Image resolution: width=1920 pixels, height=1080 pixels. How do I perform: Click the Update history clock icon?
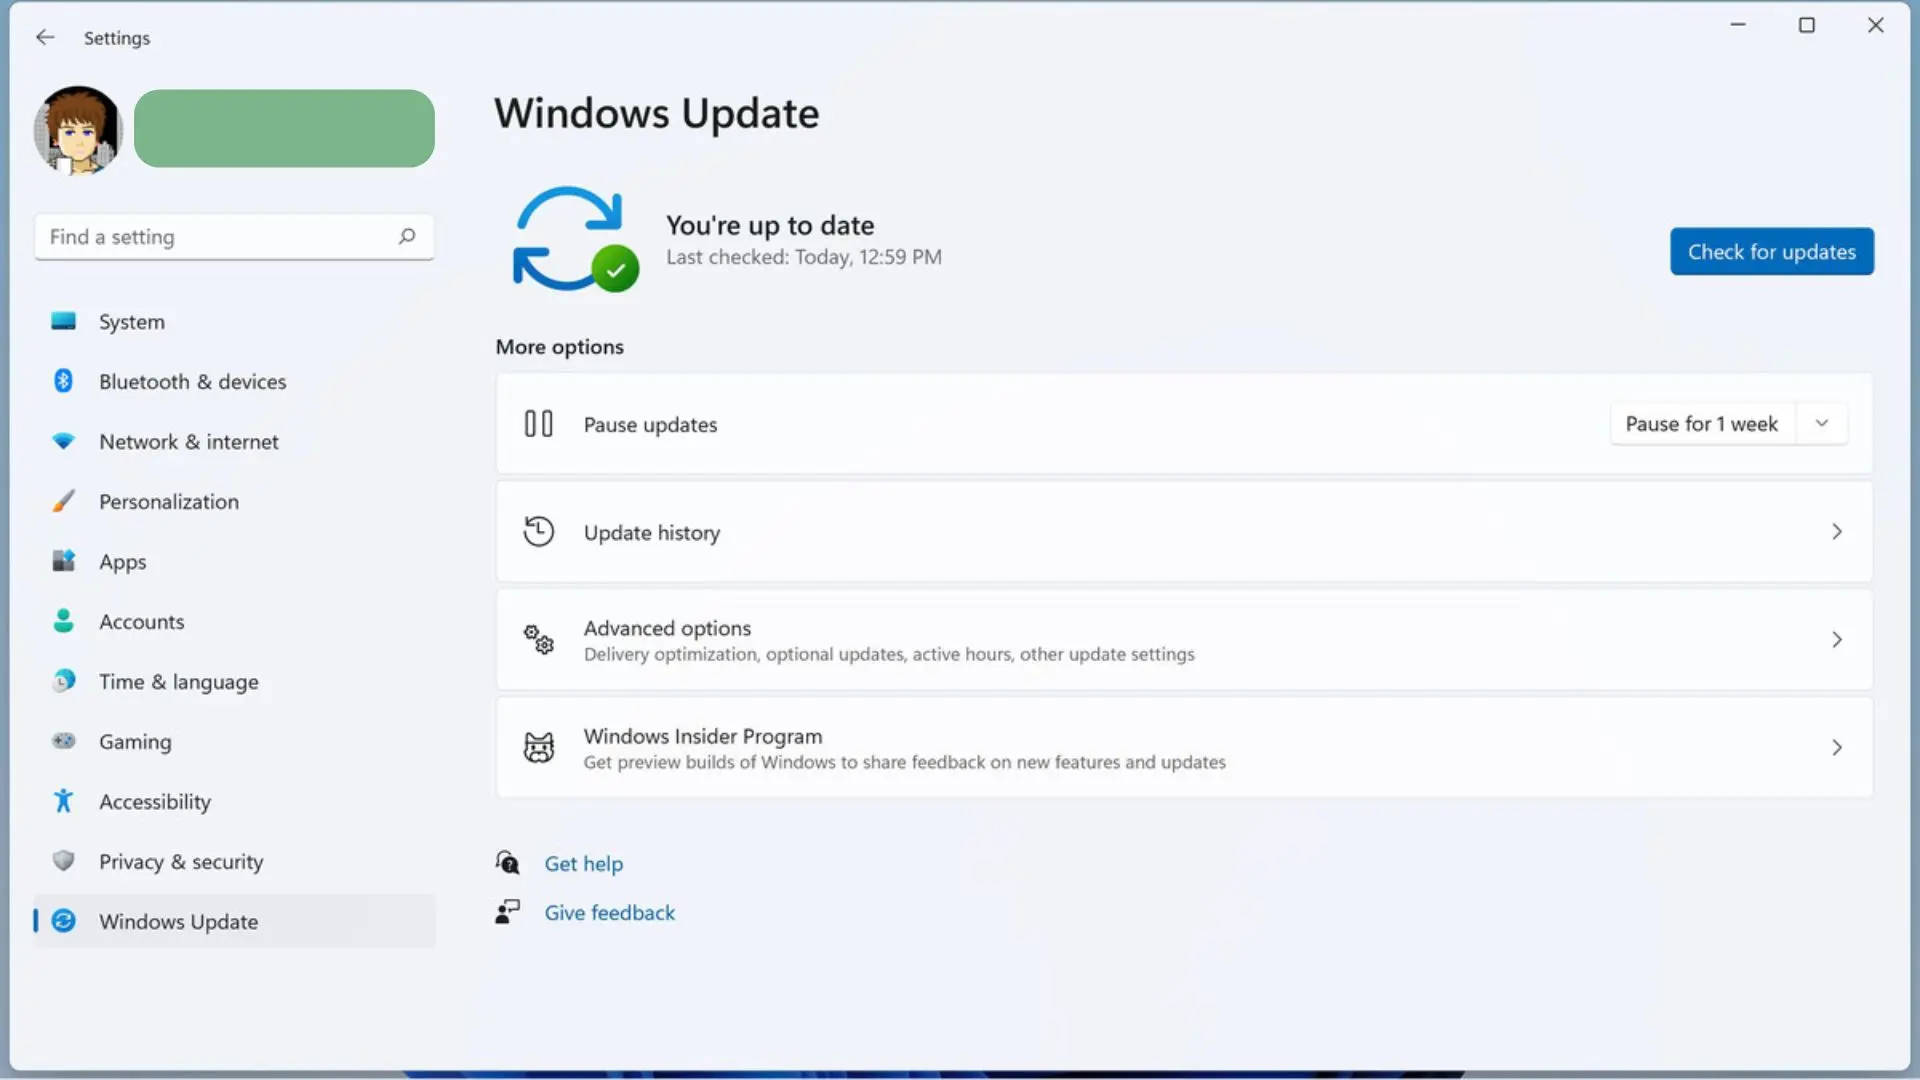click(x=538, y=532)
